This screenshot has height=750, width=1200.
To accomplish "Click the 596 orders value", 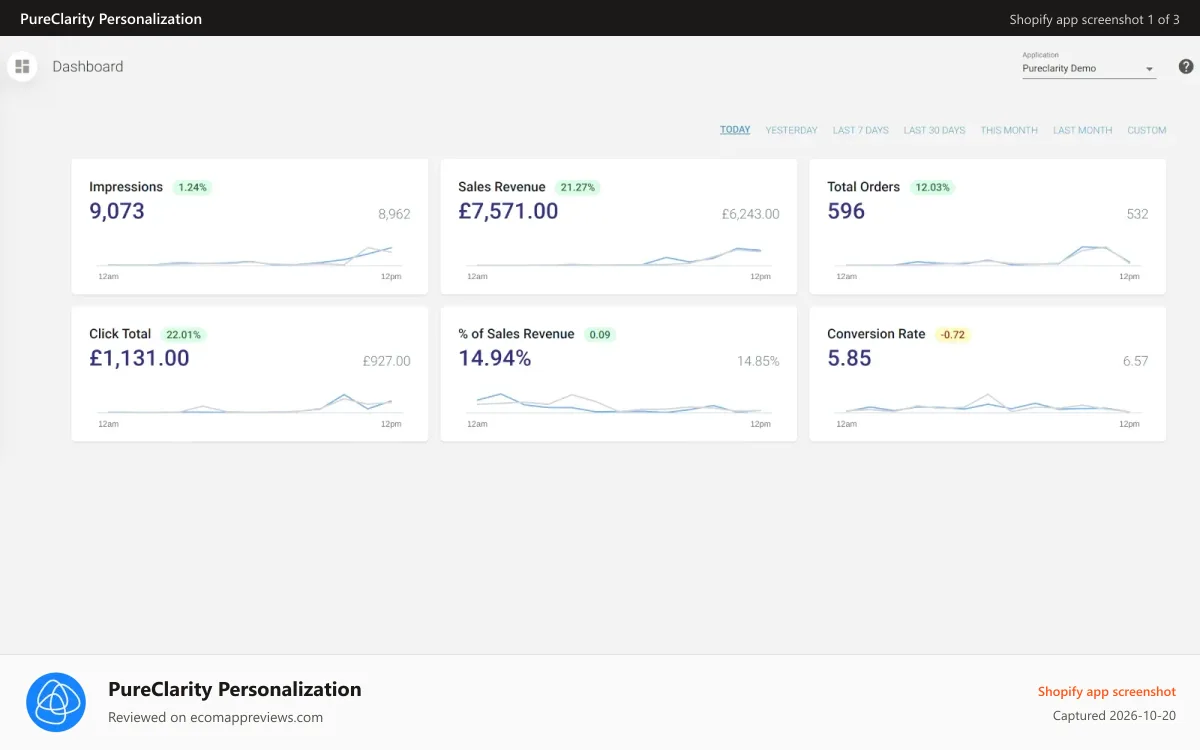I will [x=846, y=211].
